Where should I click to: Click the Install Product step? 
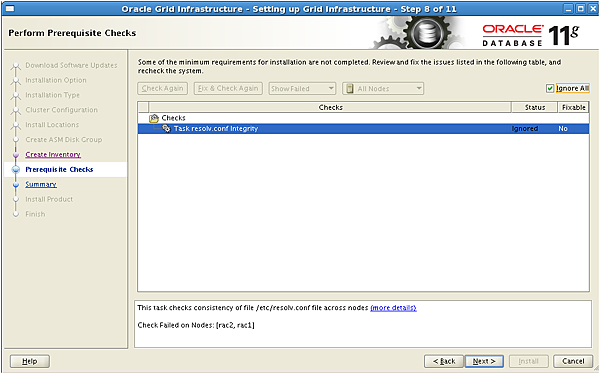pos(49,199)
